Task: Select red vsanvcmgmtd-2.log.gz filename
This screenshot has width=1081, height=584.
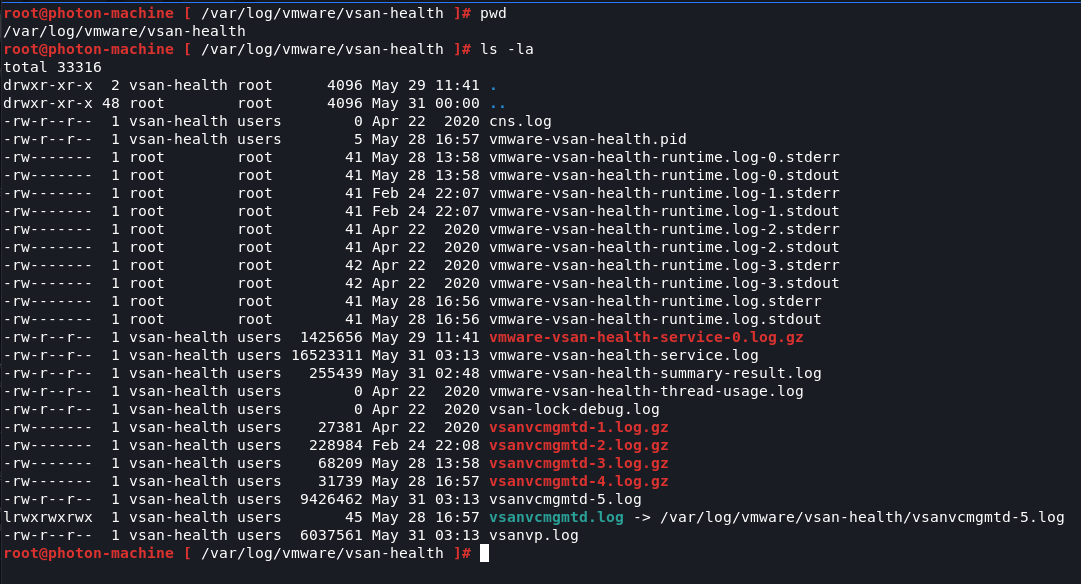Action: (578, 445)
